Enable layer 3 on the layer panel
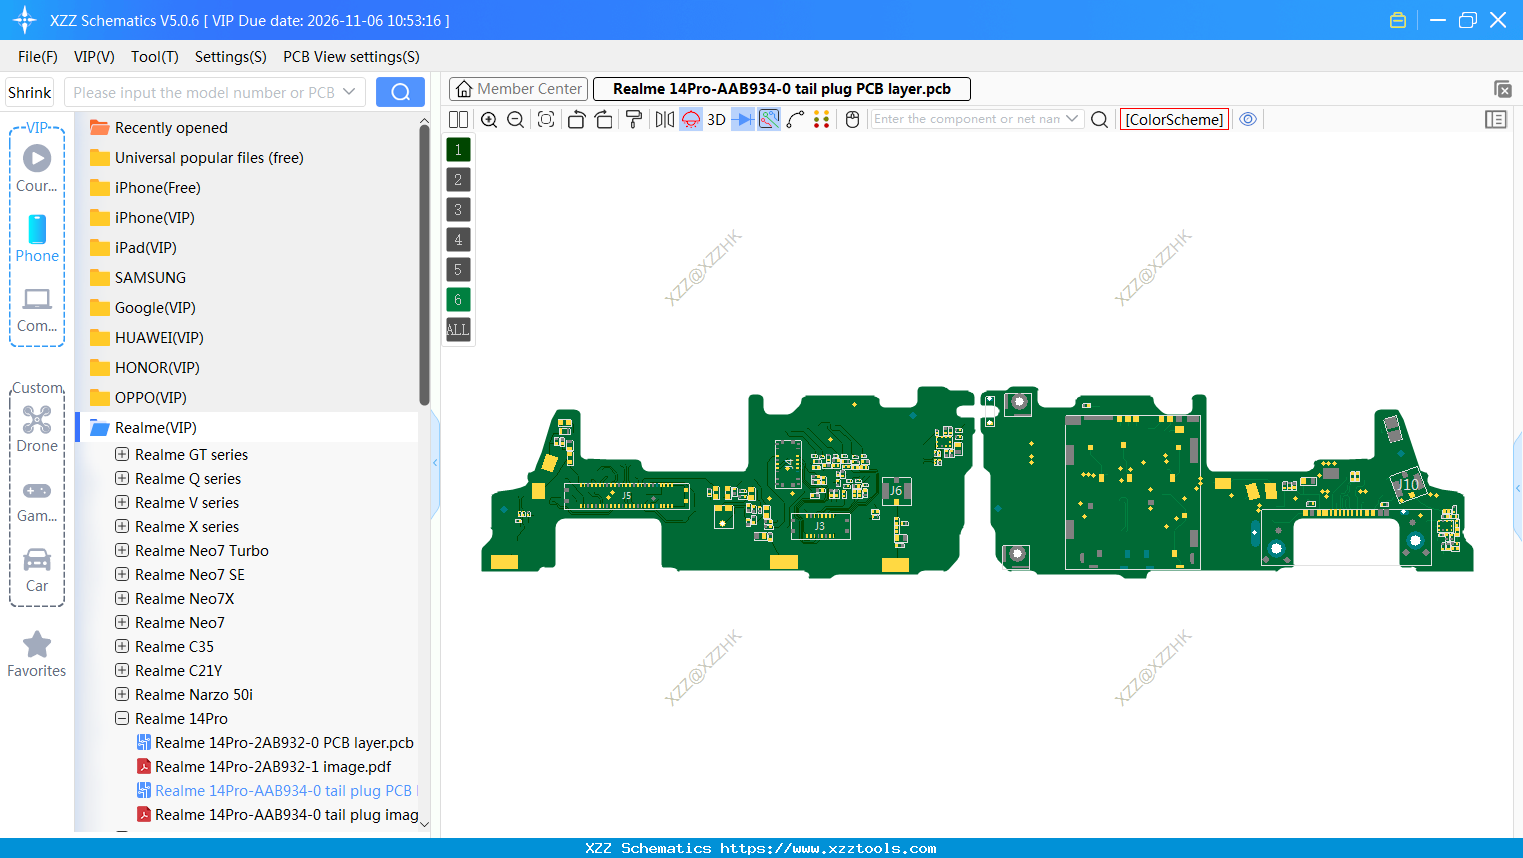Screen dimensions: 1523x858 (x=457, y=209)
